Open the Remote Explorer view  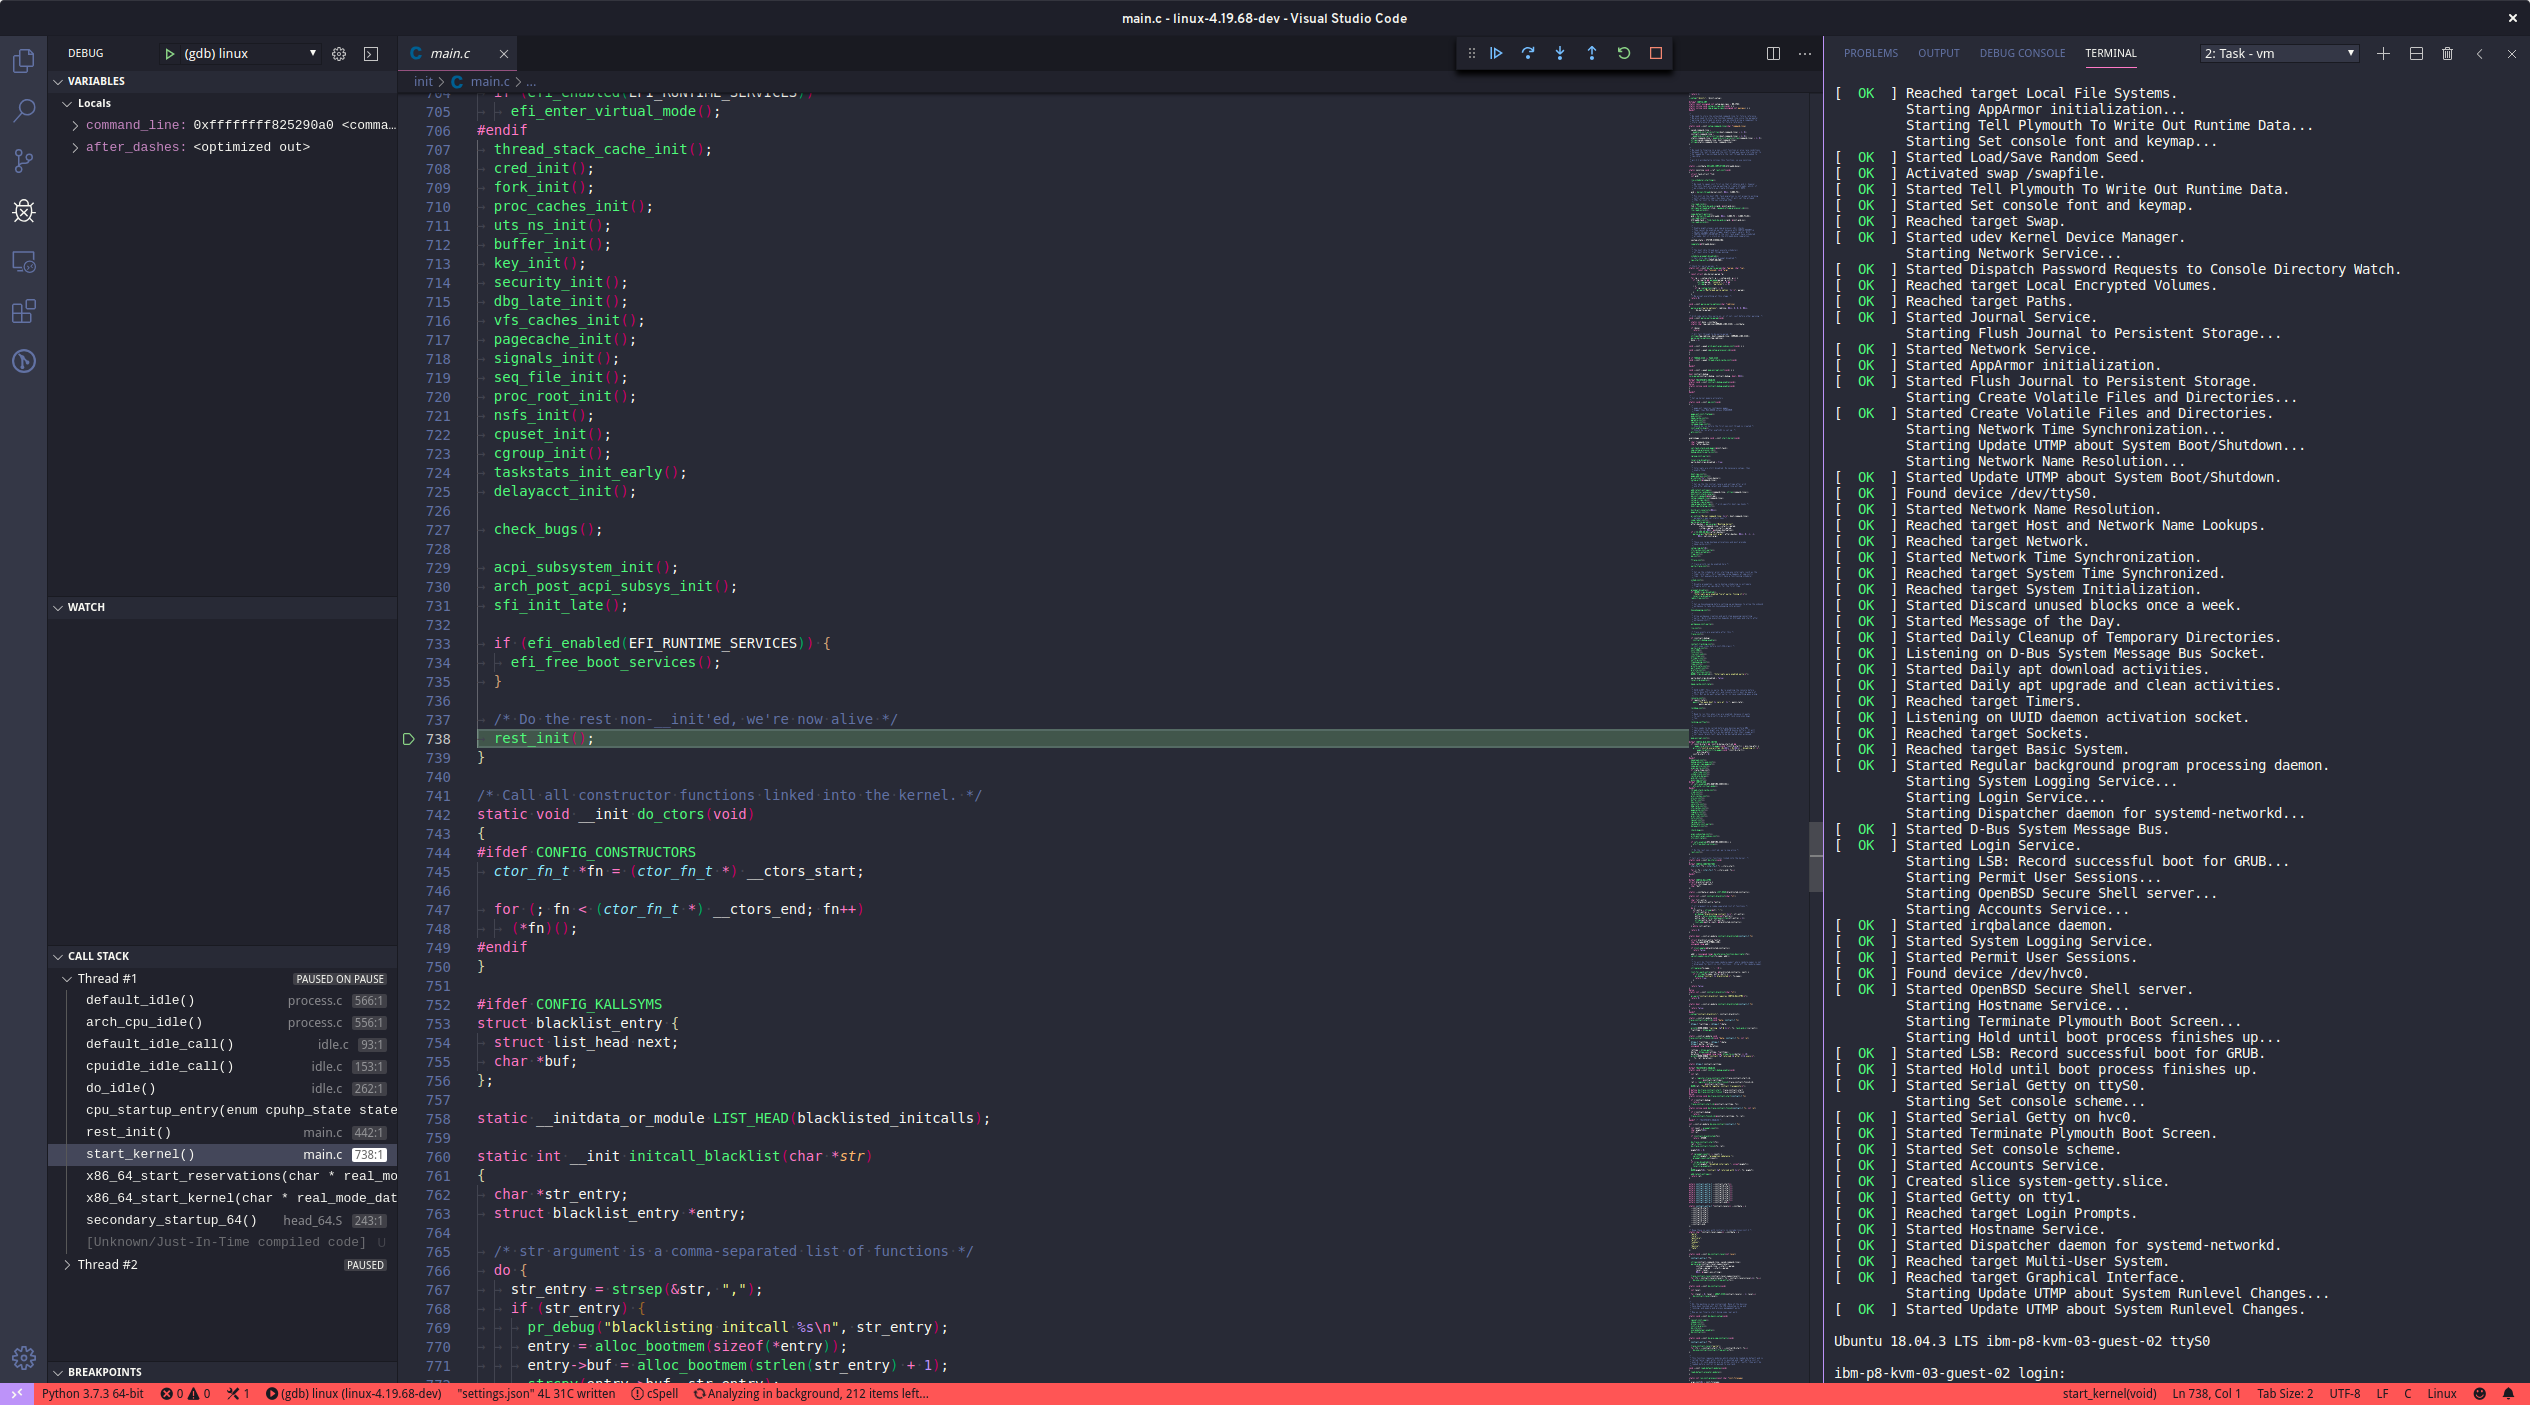pos(24,262)
